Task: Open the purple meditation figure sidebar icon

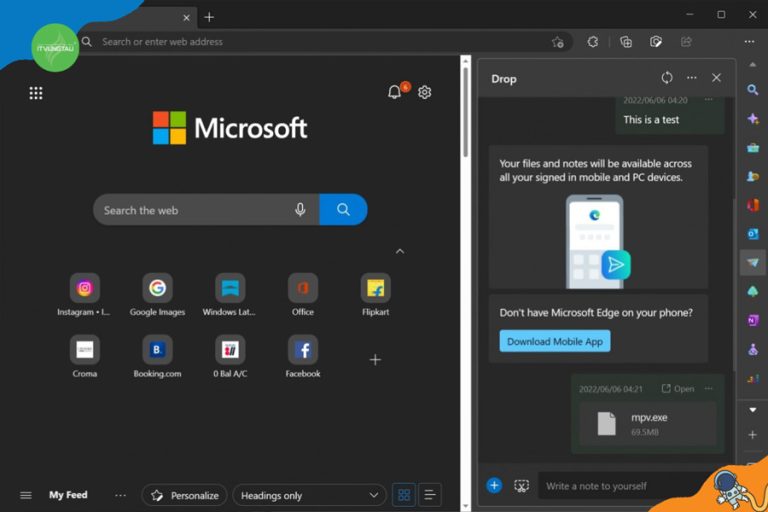Action: coord(753,349)
